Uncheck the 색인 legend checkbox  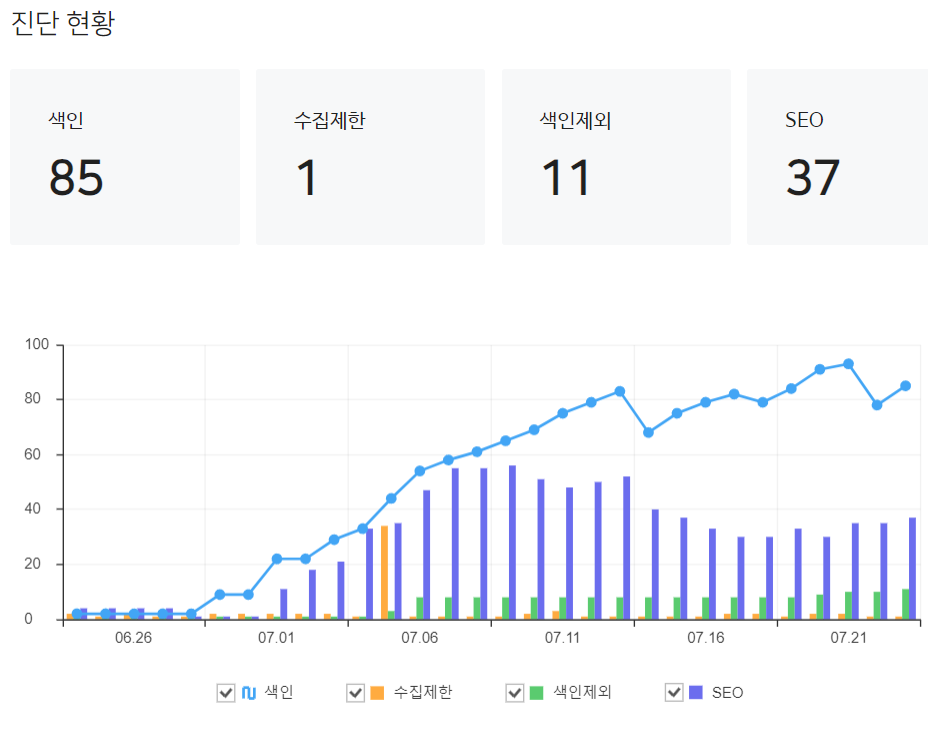226,691
